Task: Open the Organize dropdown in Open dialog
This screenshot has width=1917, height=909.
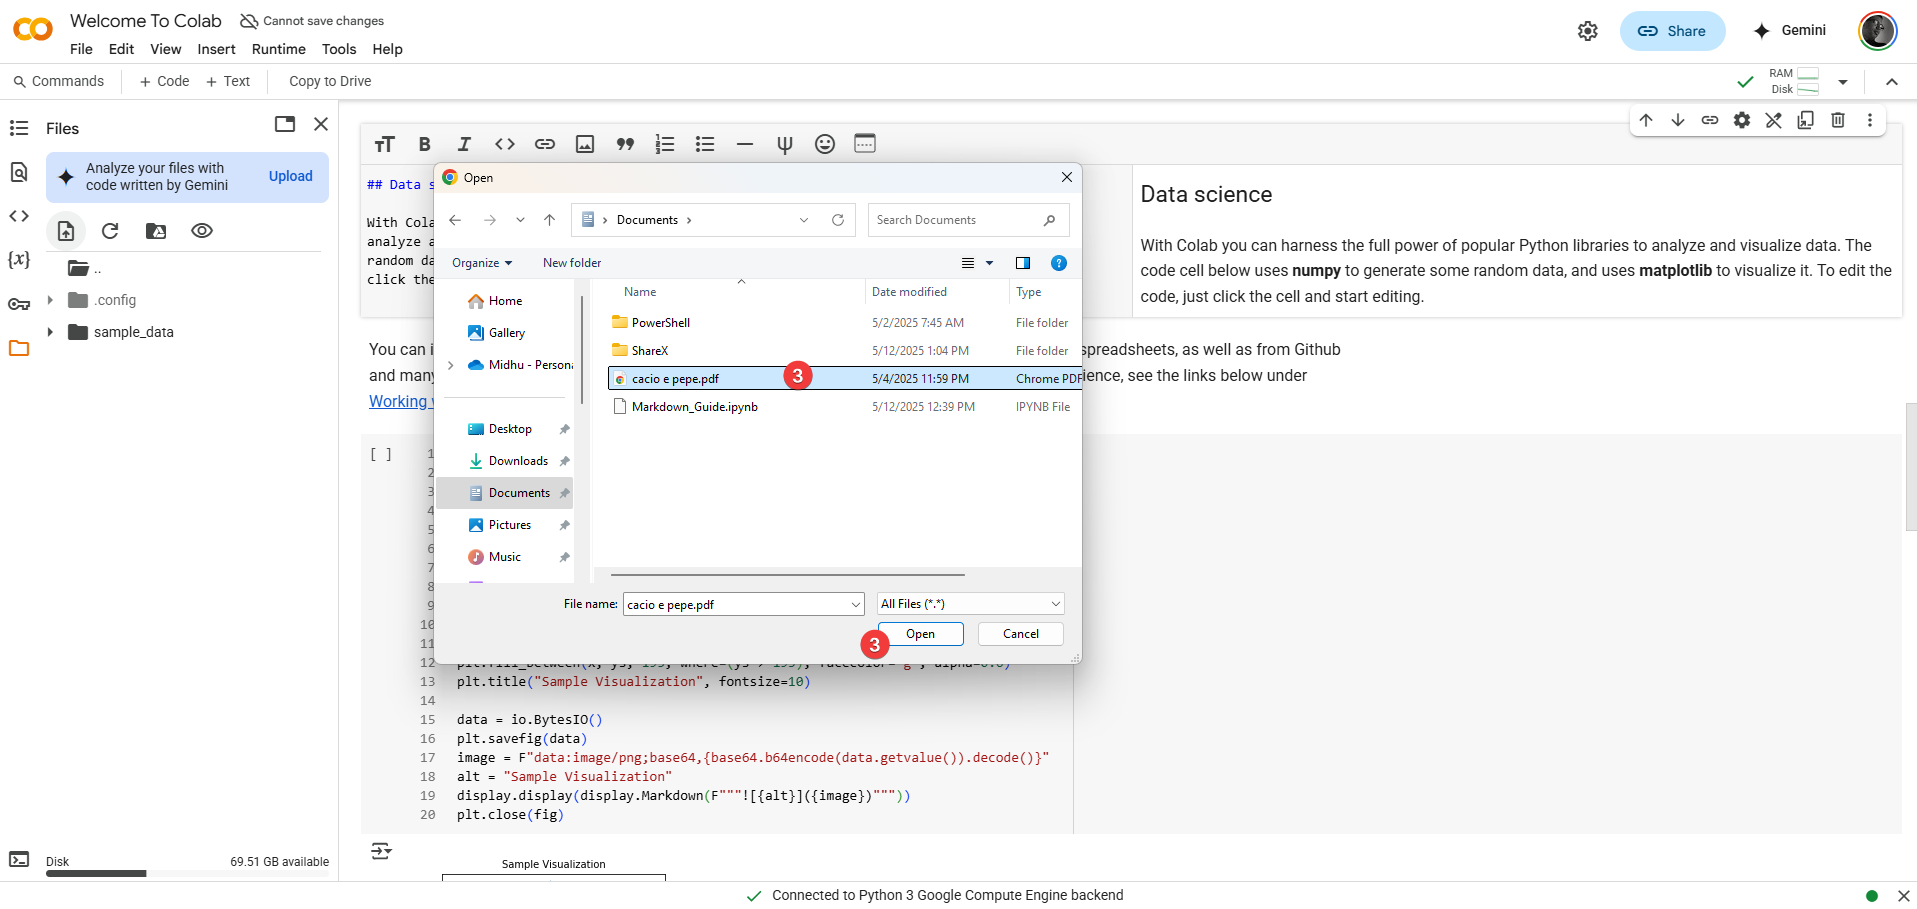Action: click(x=482, y=263)
